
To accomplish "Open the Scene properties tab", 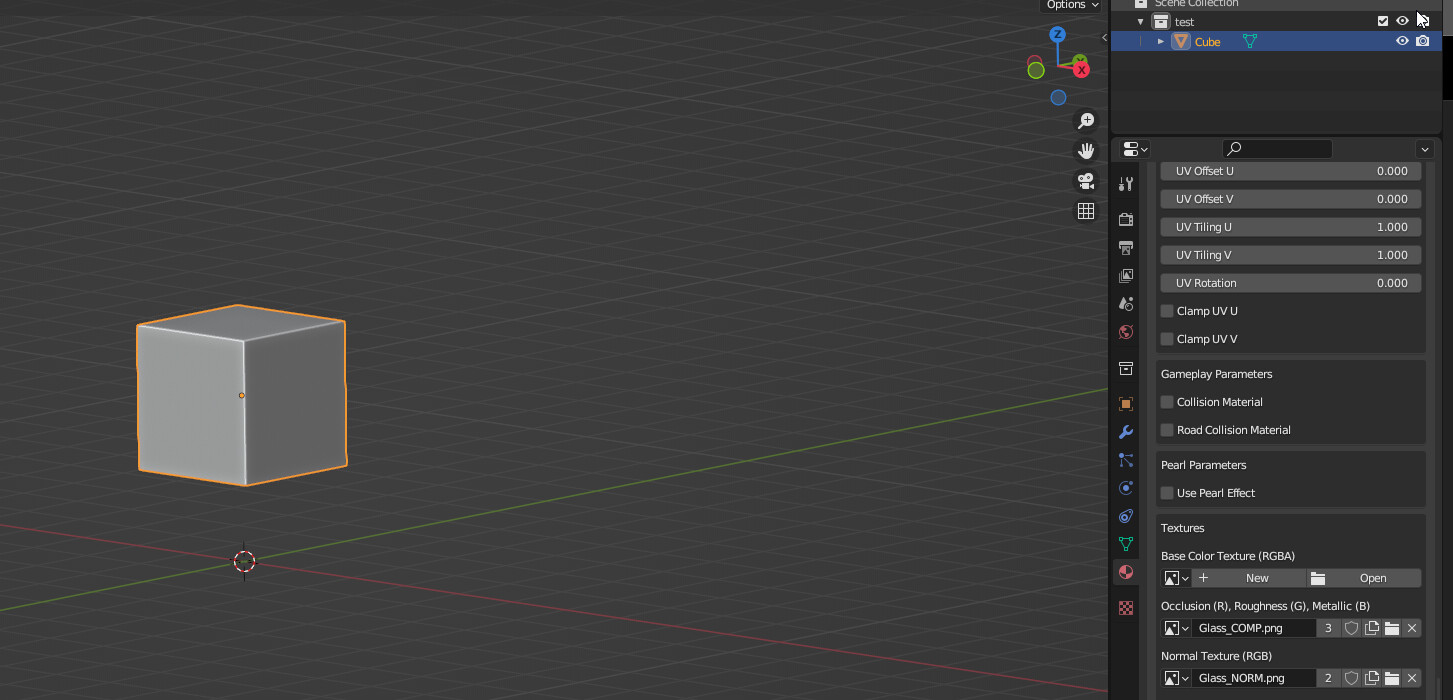I will pos(1126,303).
